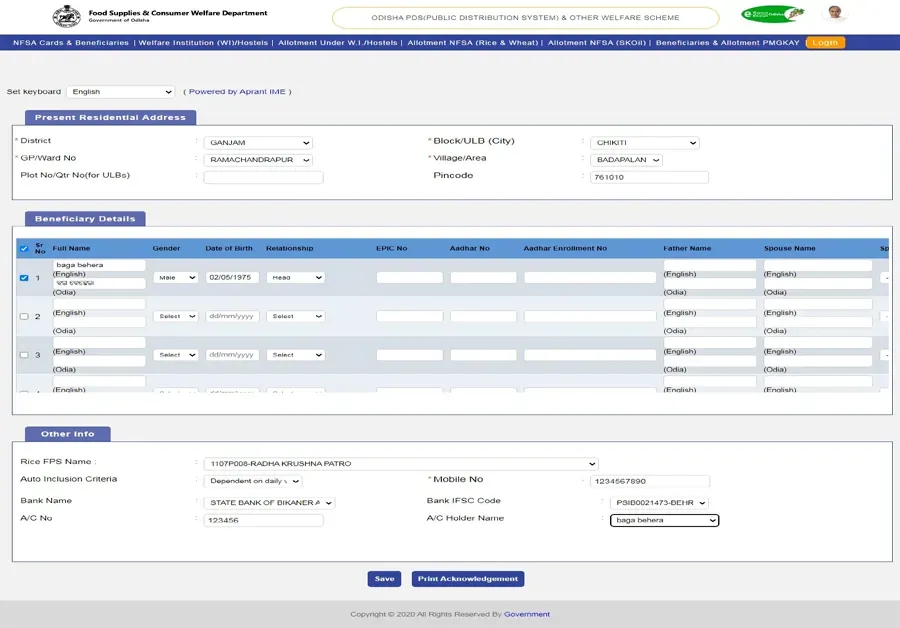Check beneficiary row 3 checkbox
Screen dimensions: 900x628
click(24, 355)
